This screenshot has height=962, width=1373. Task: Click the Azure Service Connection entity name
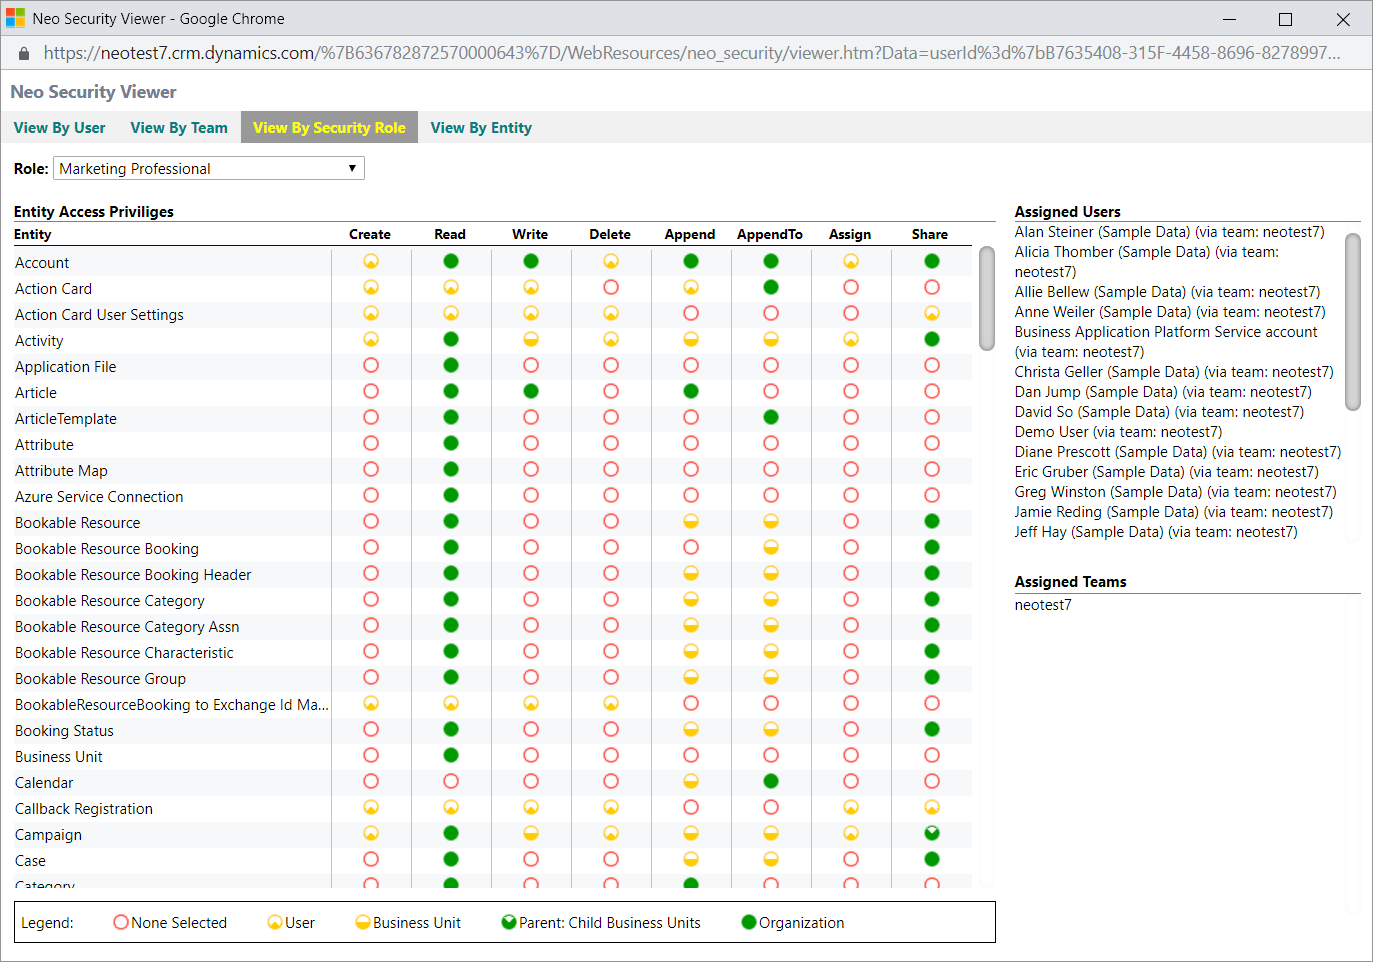click(99, 497)
